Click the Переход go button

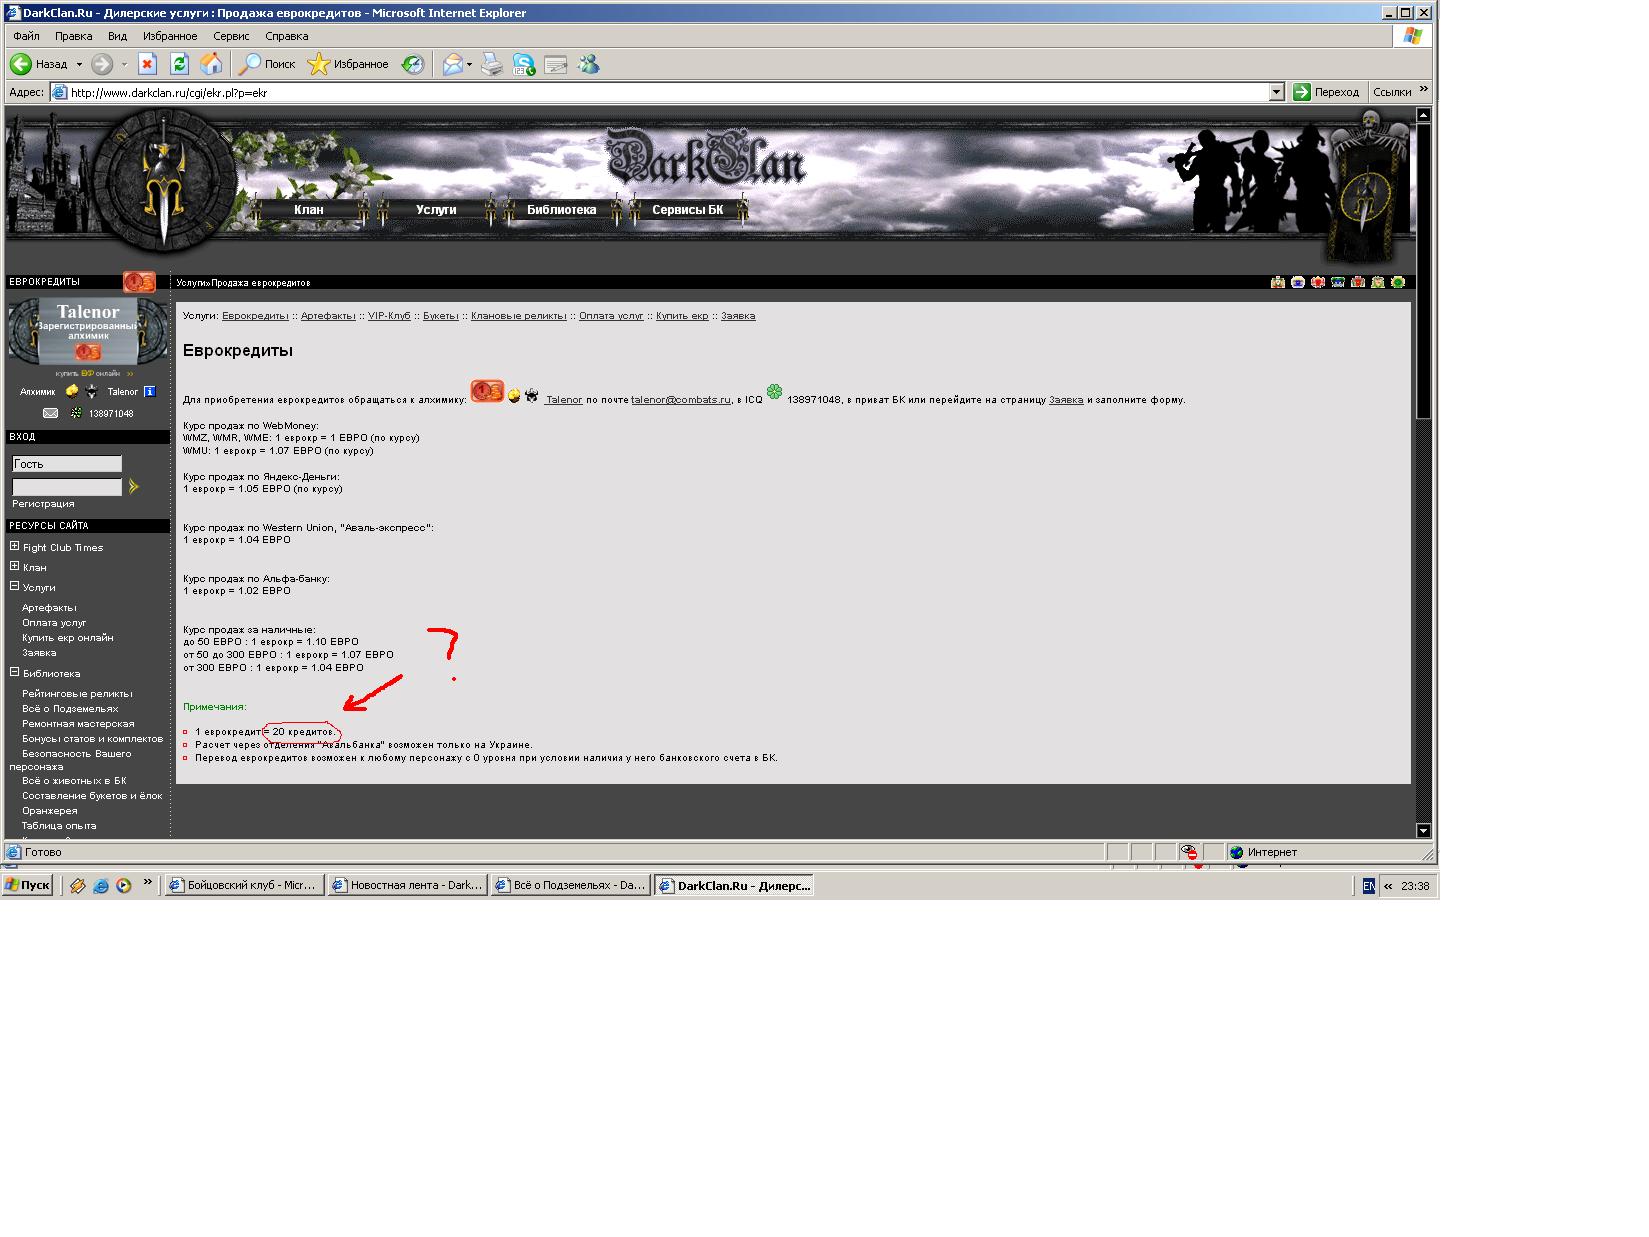tap(1326, 92)
